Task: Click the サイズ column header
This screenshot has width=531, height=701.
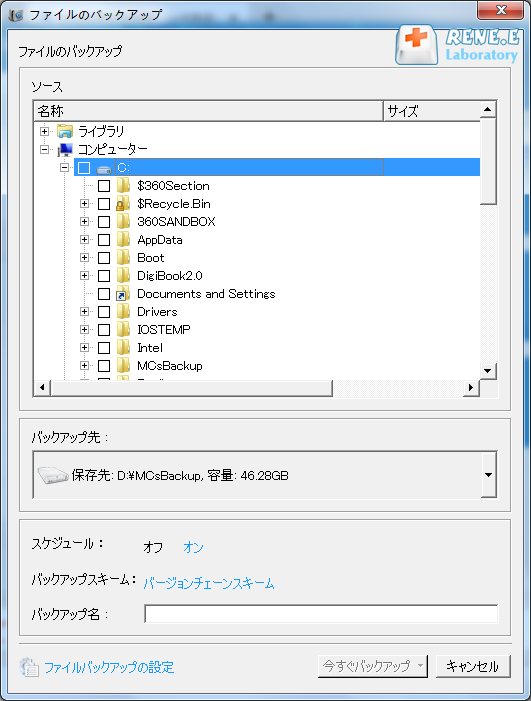Action: (432, 111)
